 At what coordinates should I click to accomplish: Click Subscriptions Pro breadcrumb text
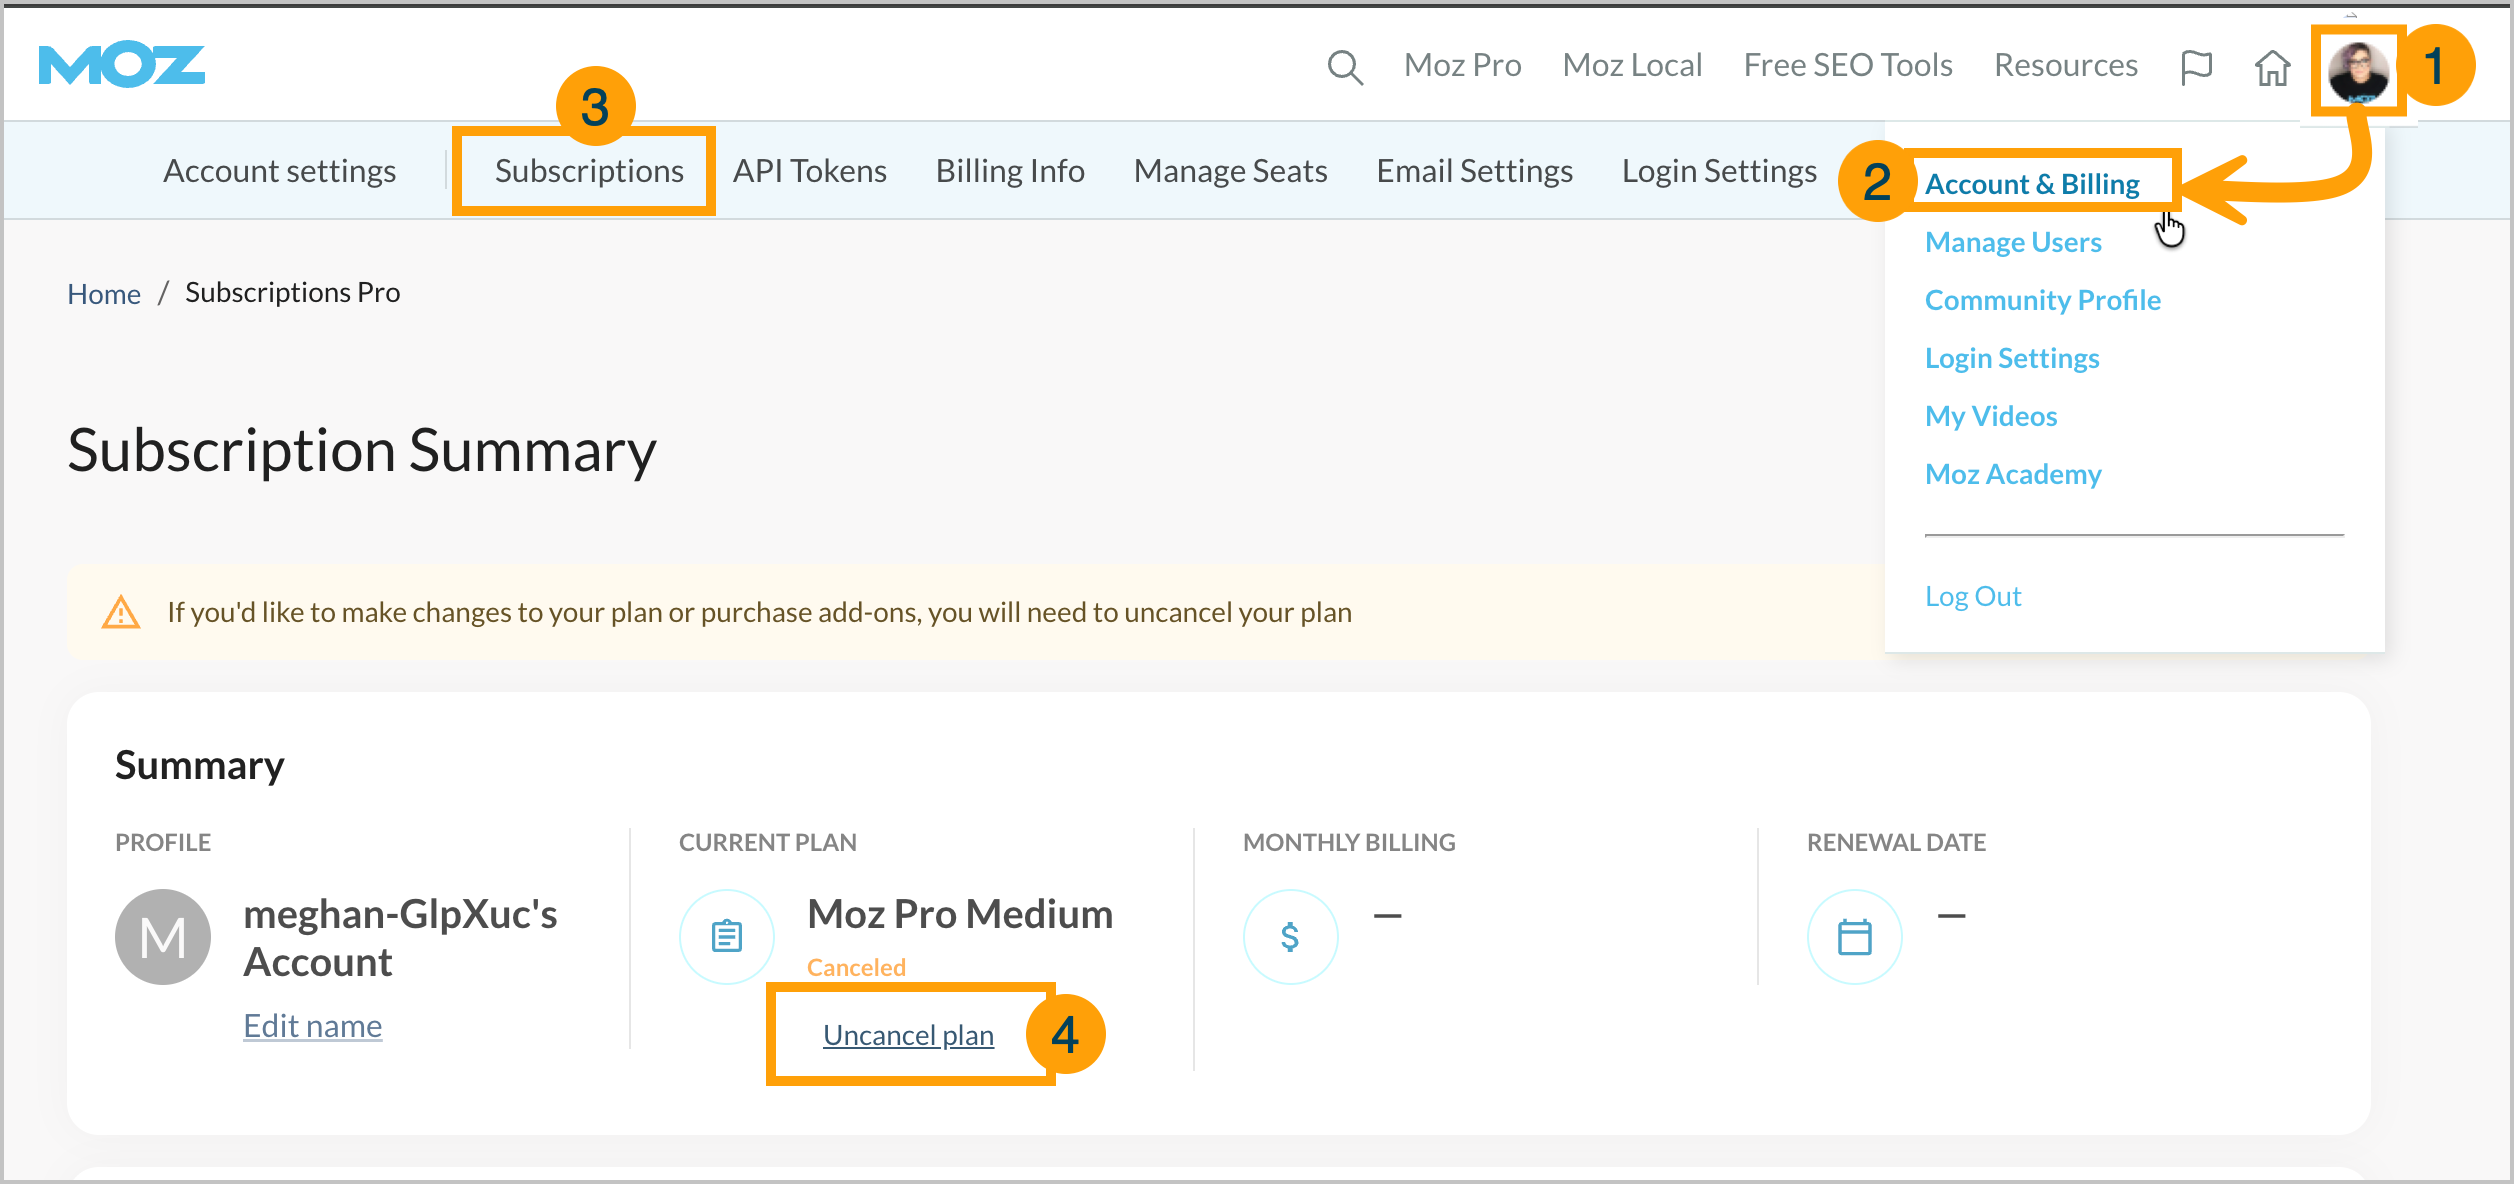[293, 292]
